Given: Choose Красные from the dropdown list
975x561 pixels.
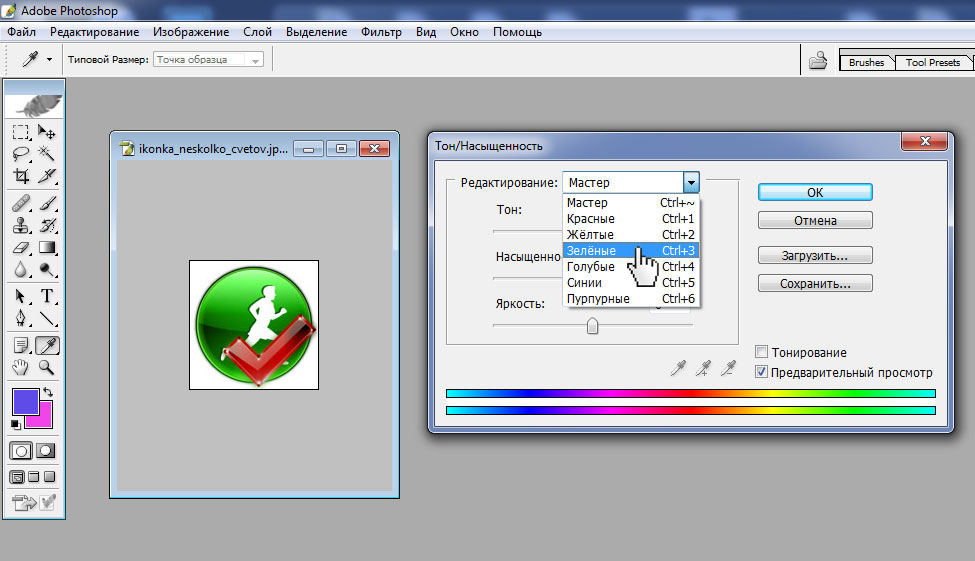Looking at the screenshot, I should click(631, 219).
